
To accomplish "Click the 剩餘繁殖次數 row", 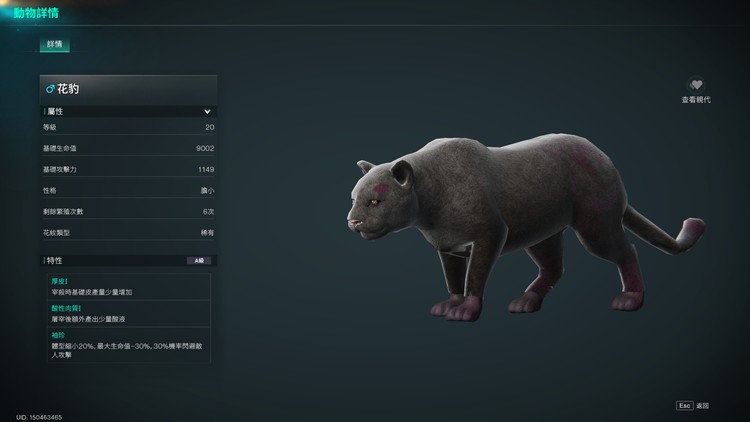I will click(x=128, y=211).
